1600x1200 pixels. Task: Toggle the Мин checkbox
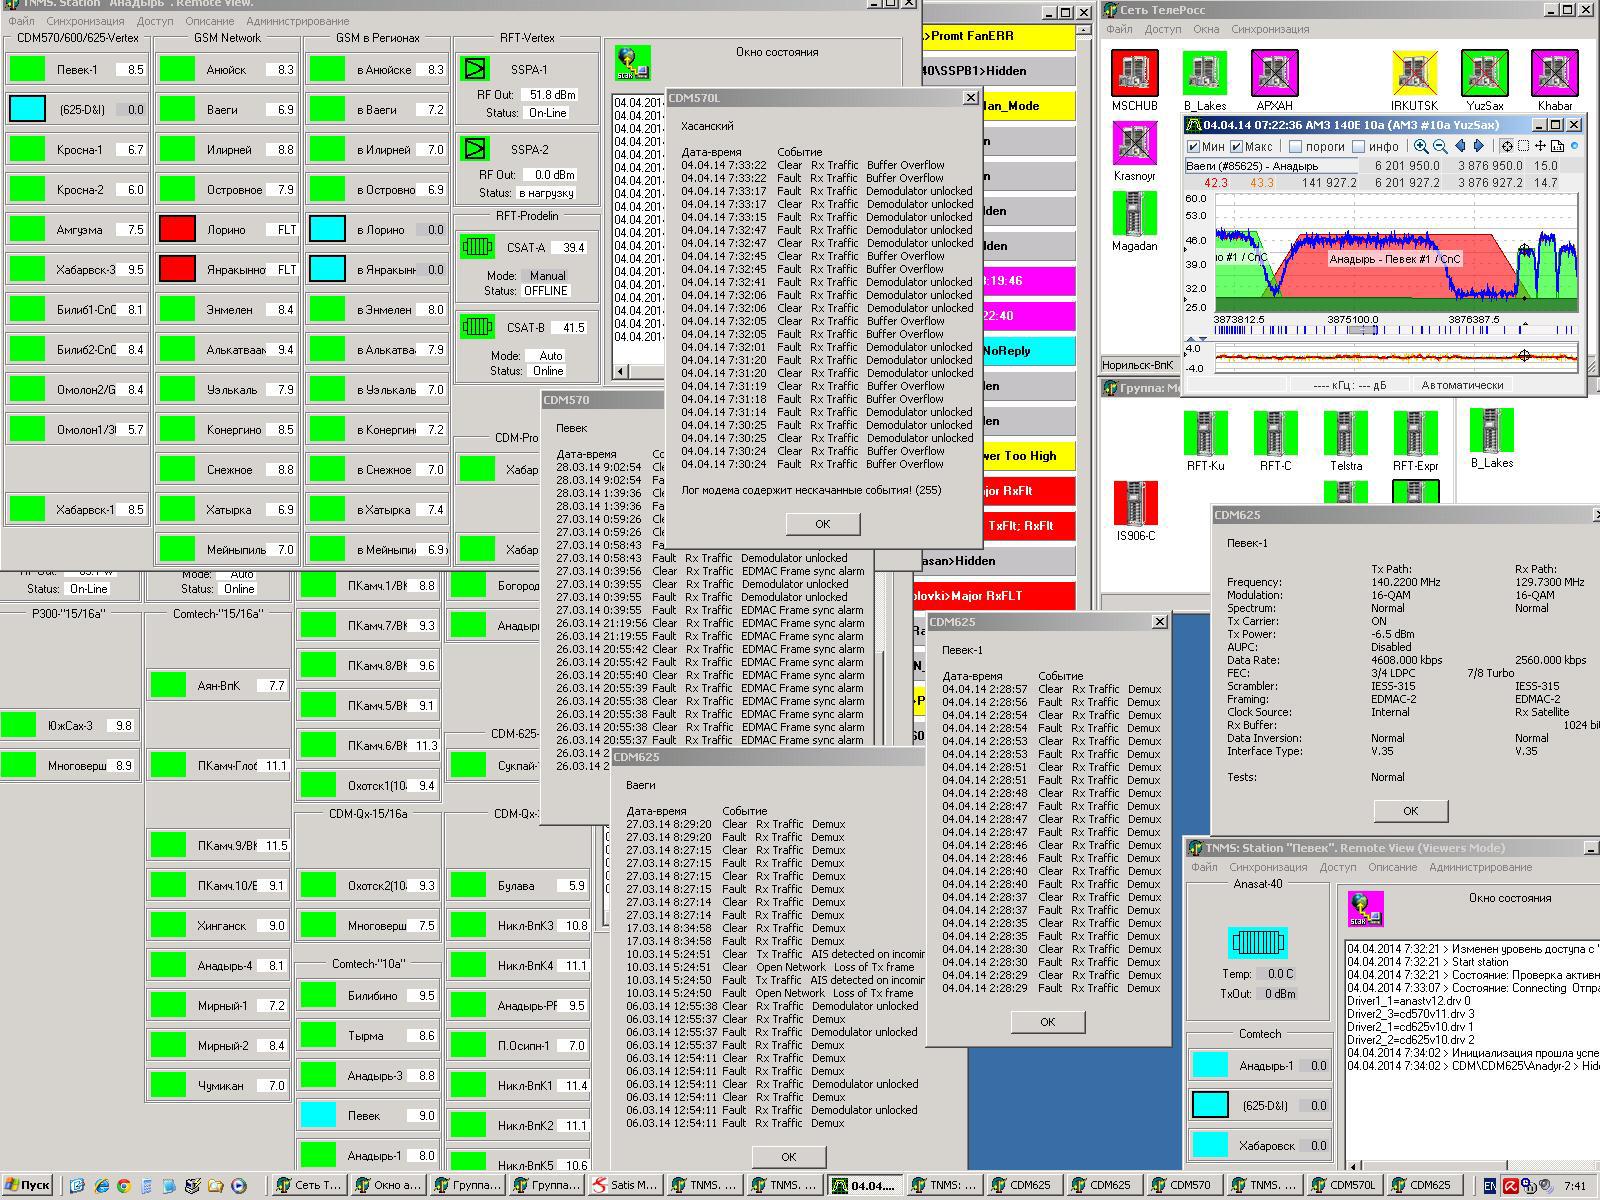point(1193,147)
